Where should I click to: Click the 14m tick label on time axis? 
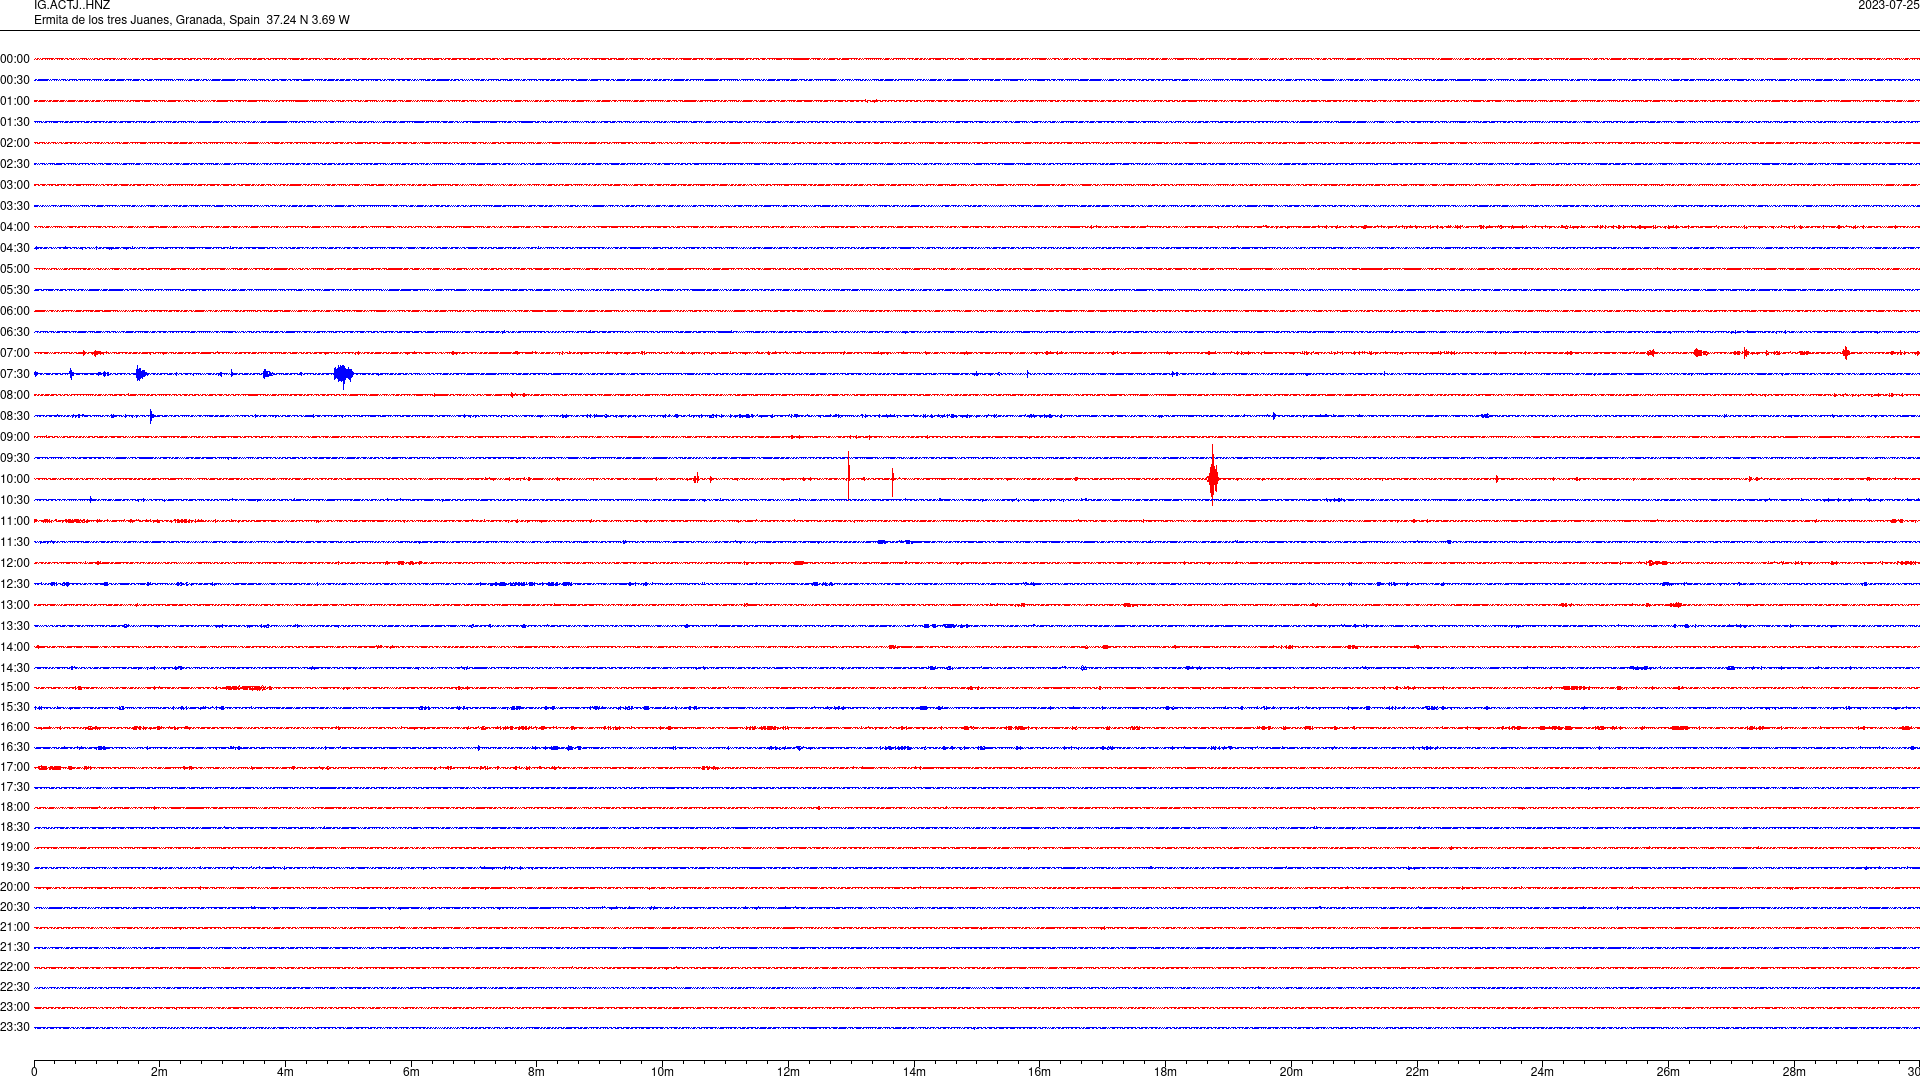pyautogui.click(x=914, y=1072)
